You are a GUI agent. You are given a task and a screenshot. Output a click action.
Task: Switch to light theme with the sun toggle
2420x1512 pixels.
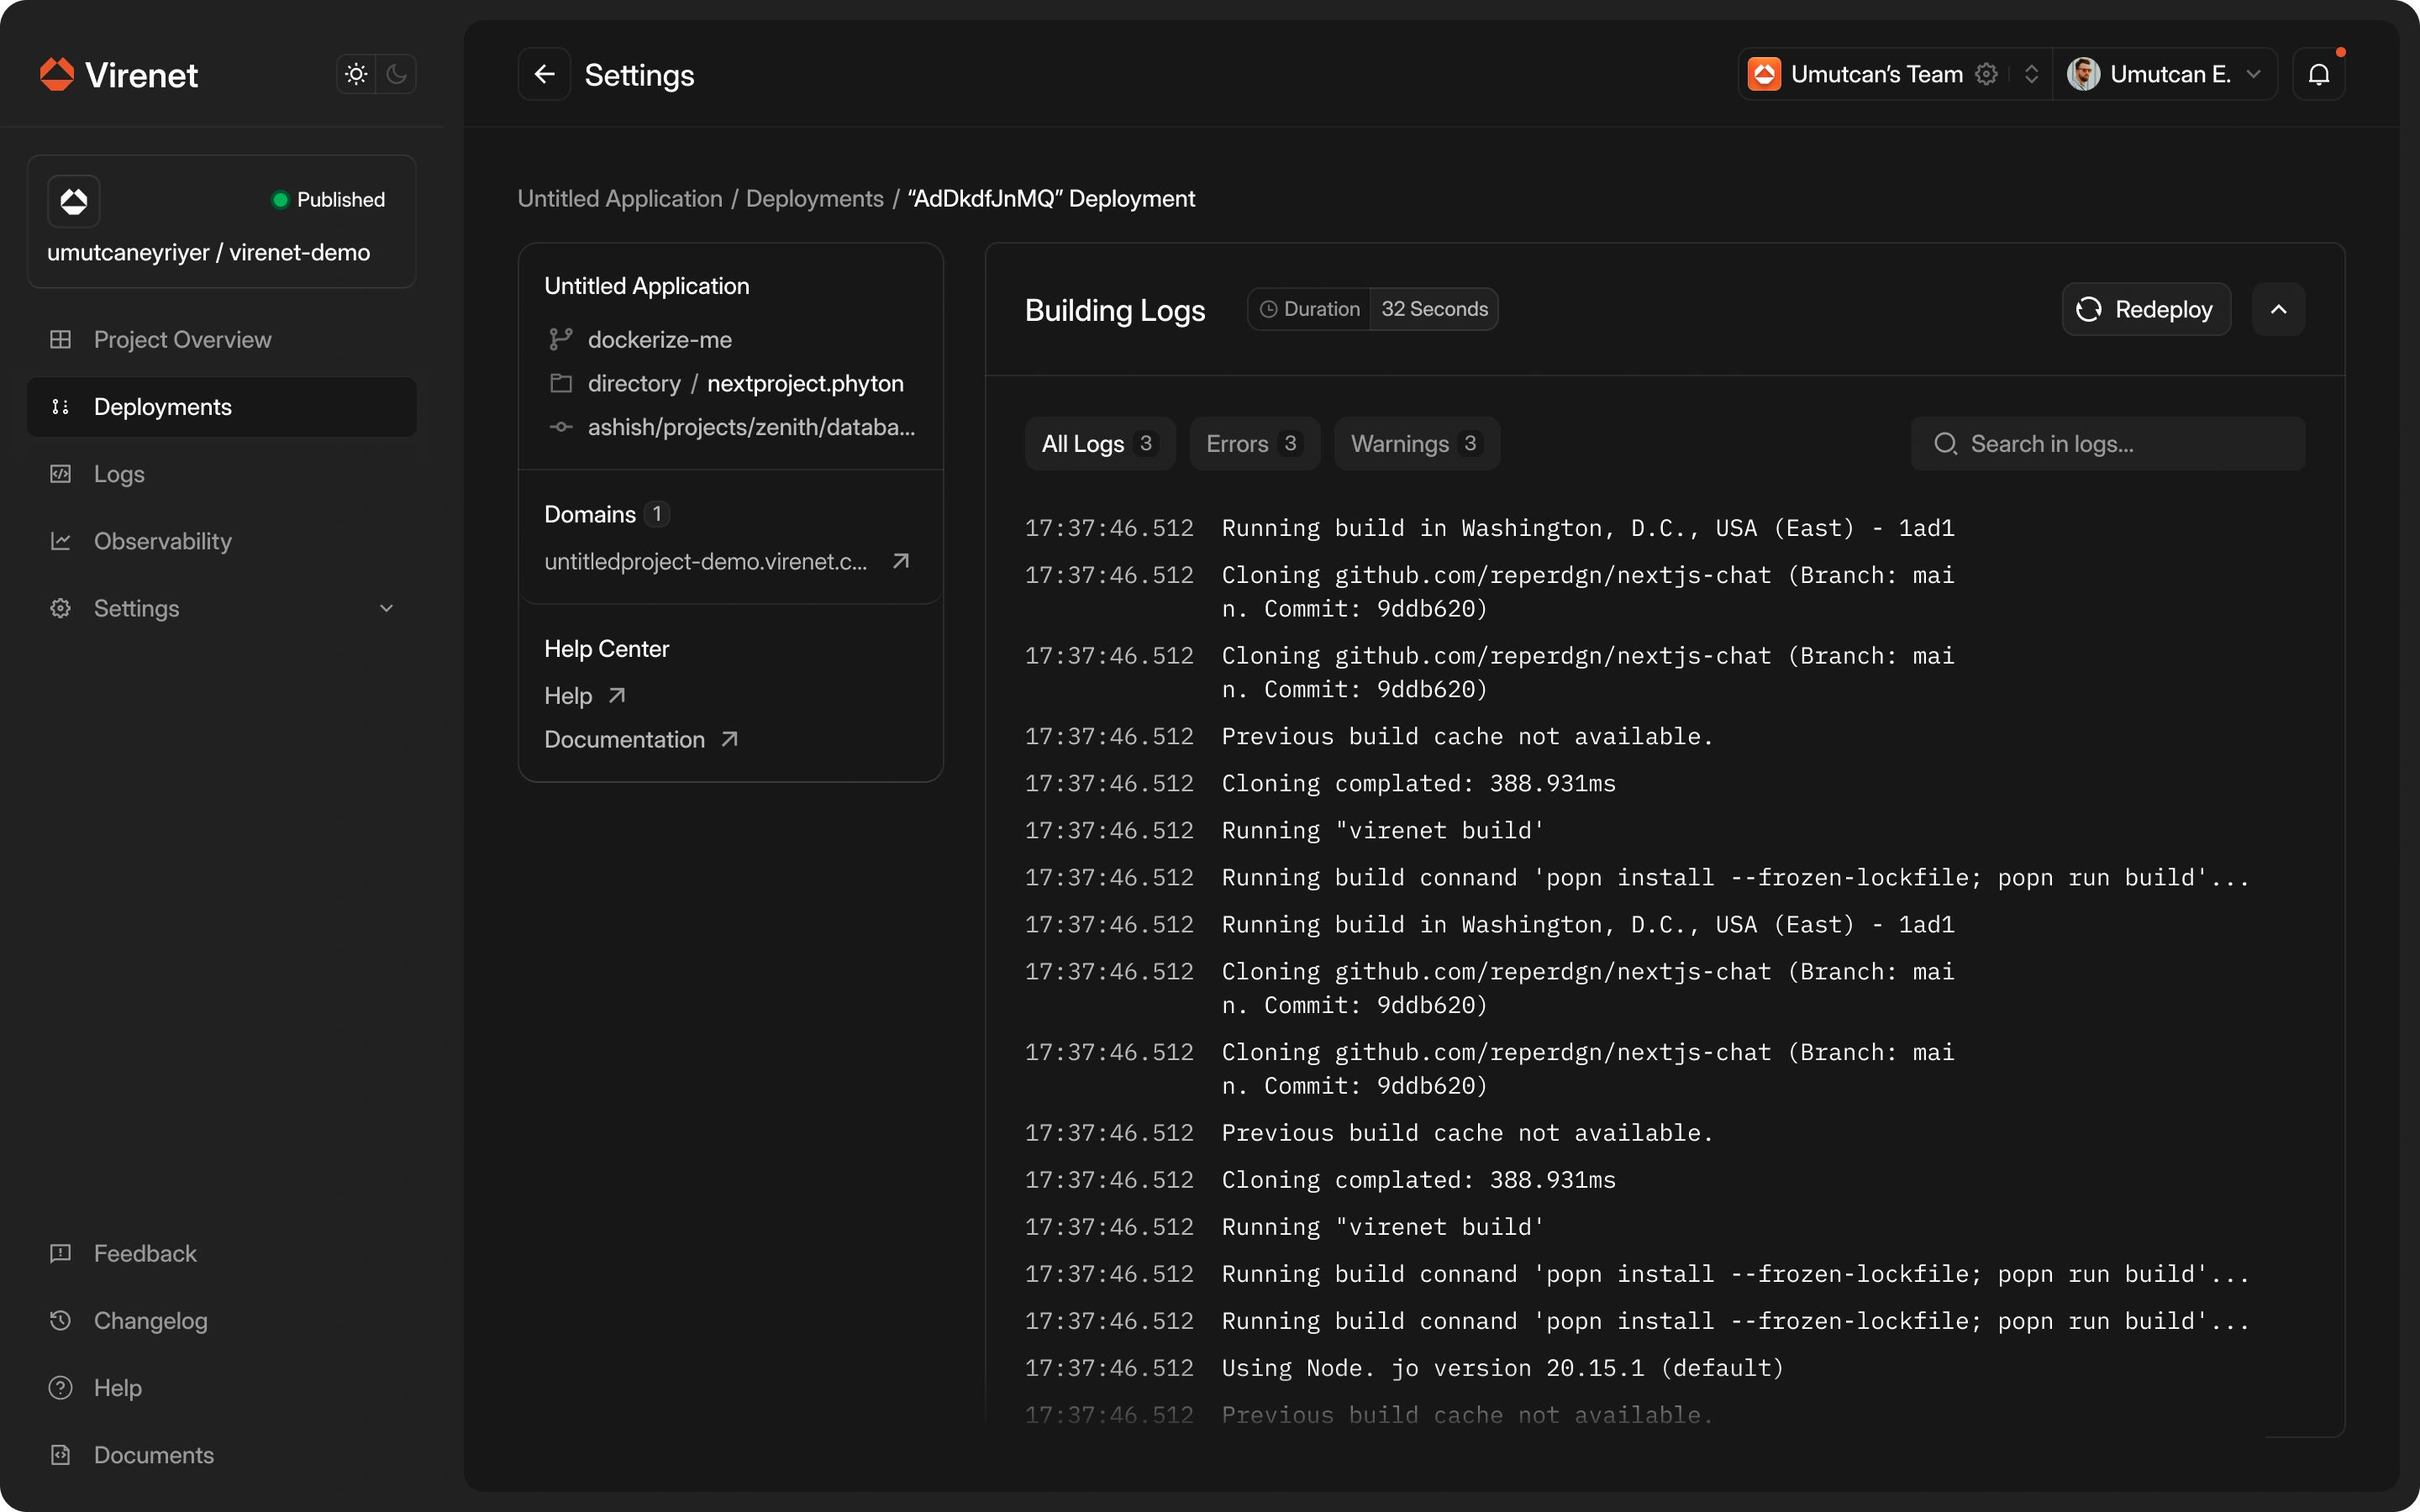point(356,74)
